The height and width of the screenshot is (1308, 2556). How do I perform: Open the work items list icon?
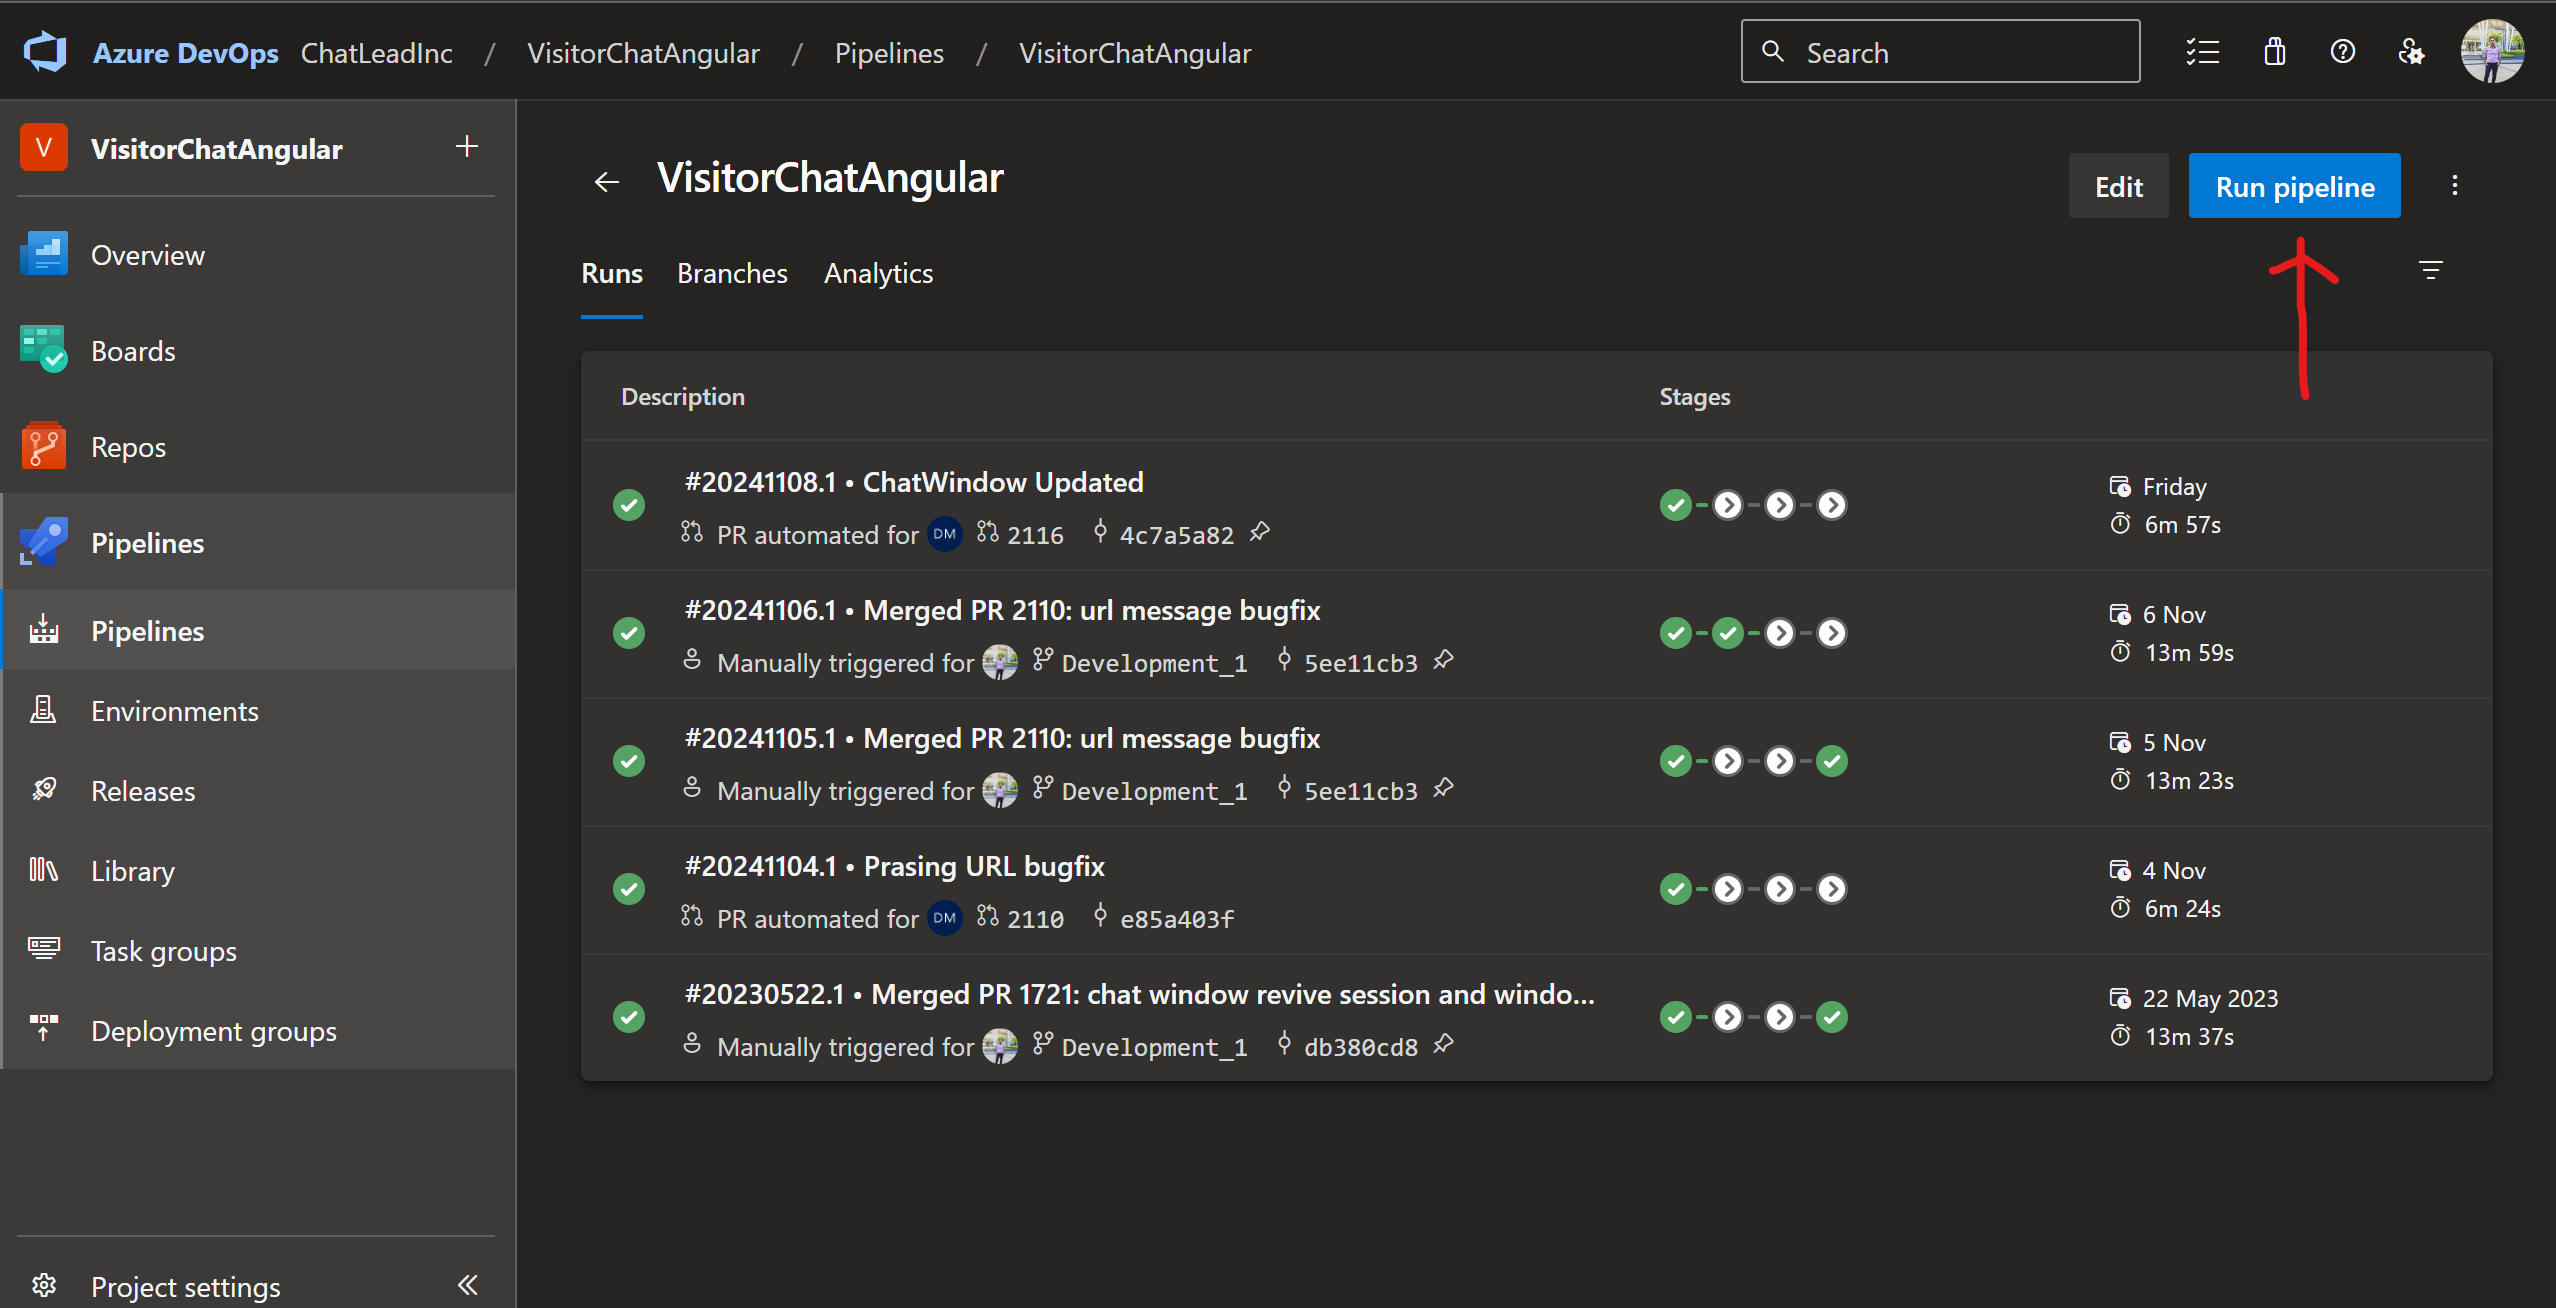[x=2203, y=52]
